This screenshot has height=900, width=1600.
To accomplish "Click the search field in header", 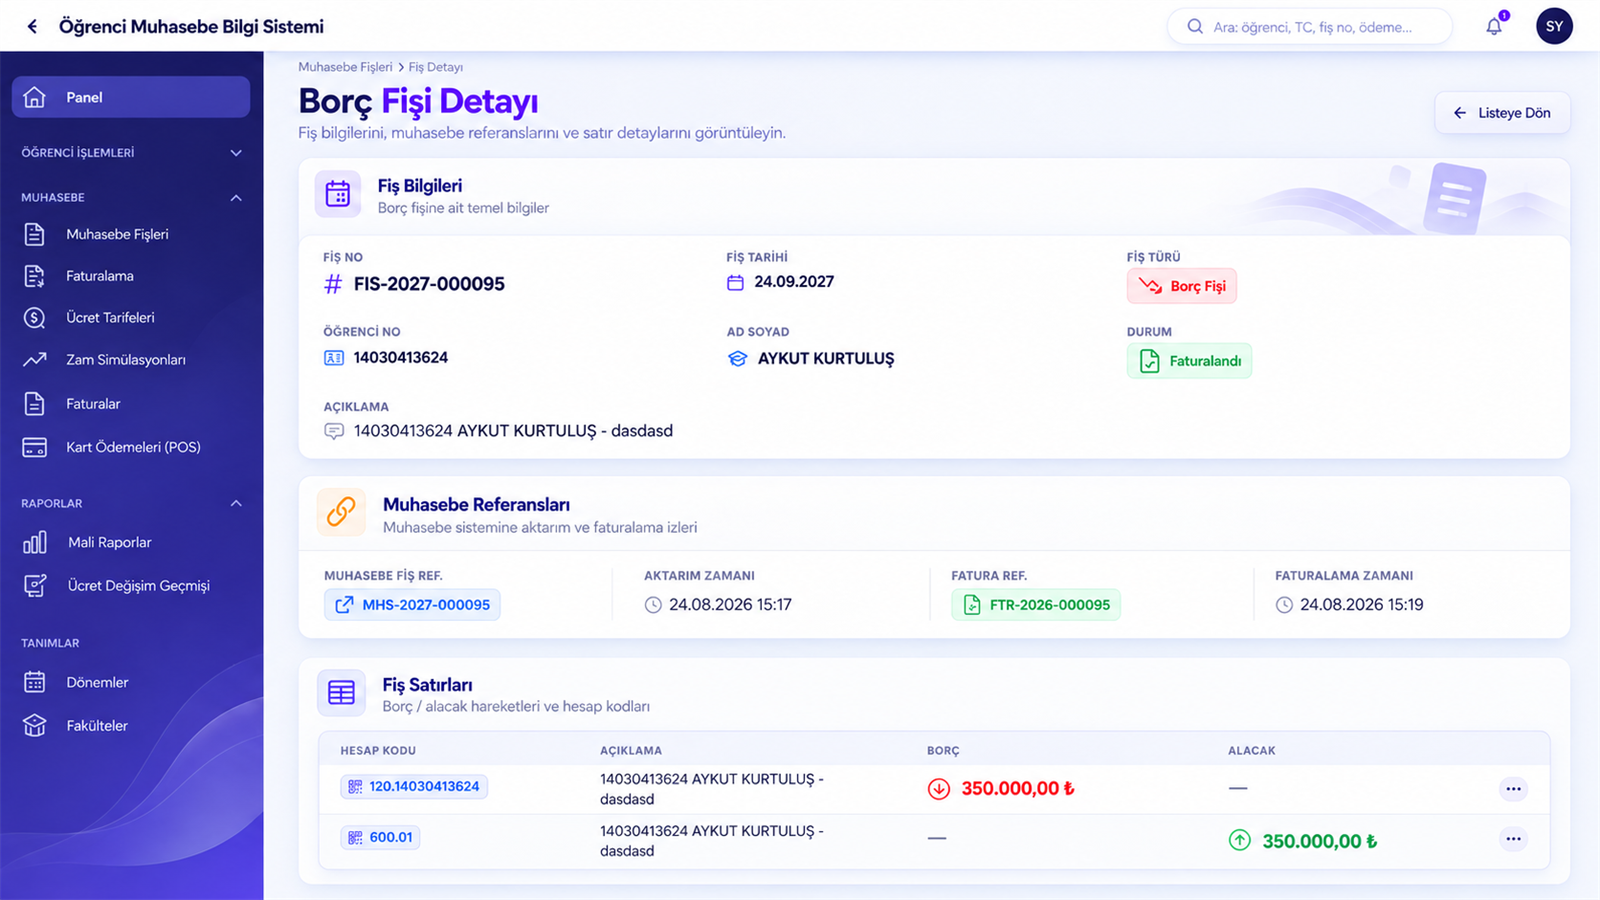I will click(1309, 27).
